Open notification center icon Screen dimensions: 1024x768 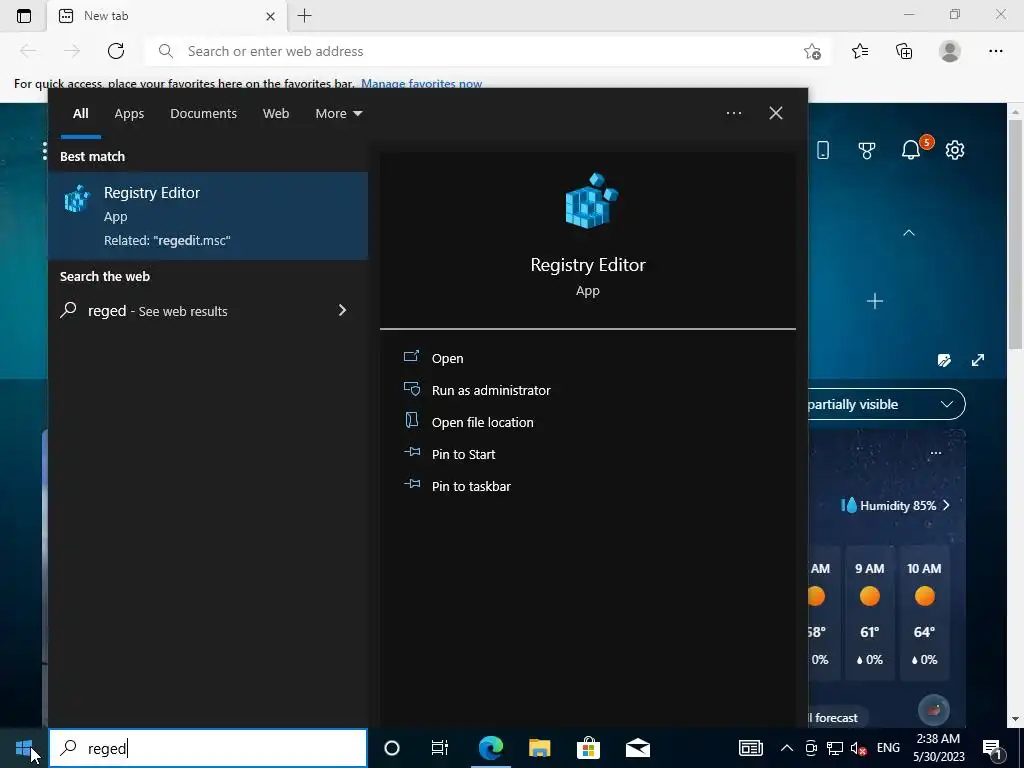coord(993,748)
